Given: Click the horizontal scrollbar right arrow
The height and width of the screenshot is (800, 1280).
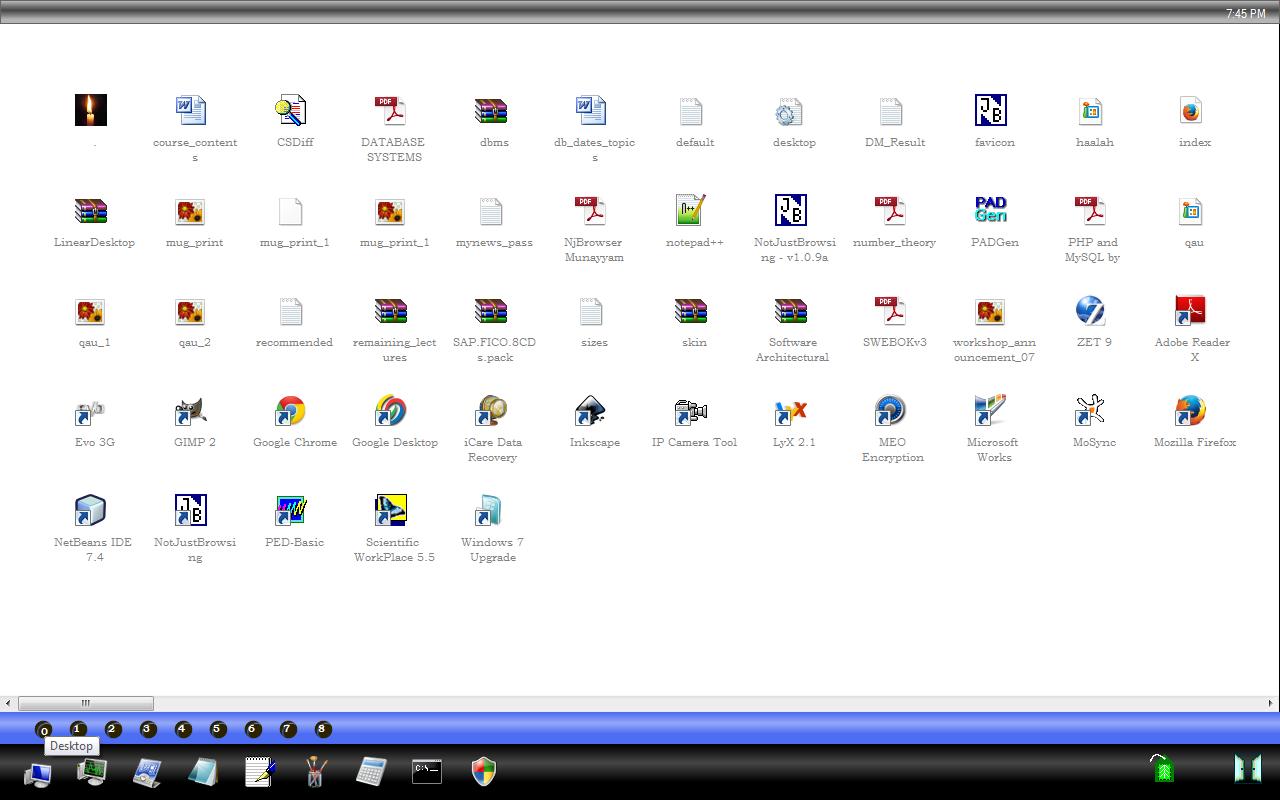Looking at the screenshot, I should 1271,703.
